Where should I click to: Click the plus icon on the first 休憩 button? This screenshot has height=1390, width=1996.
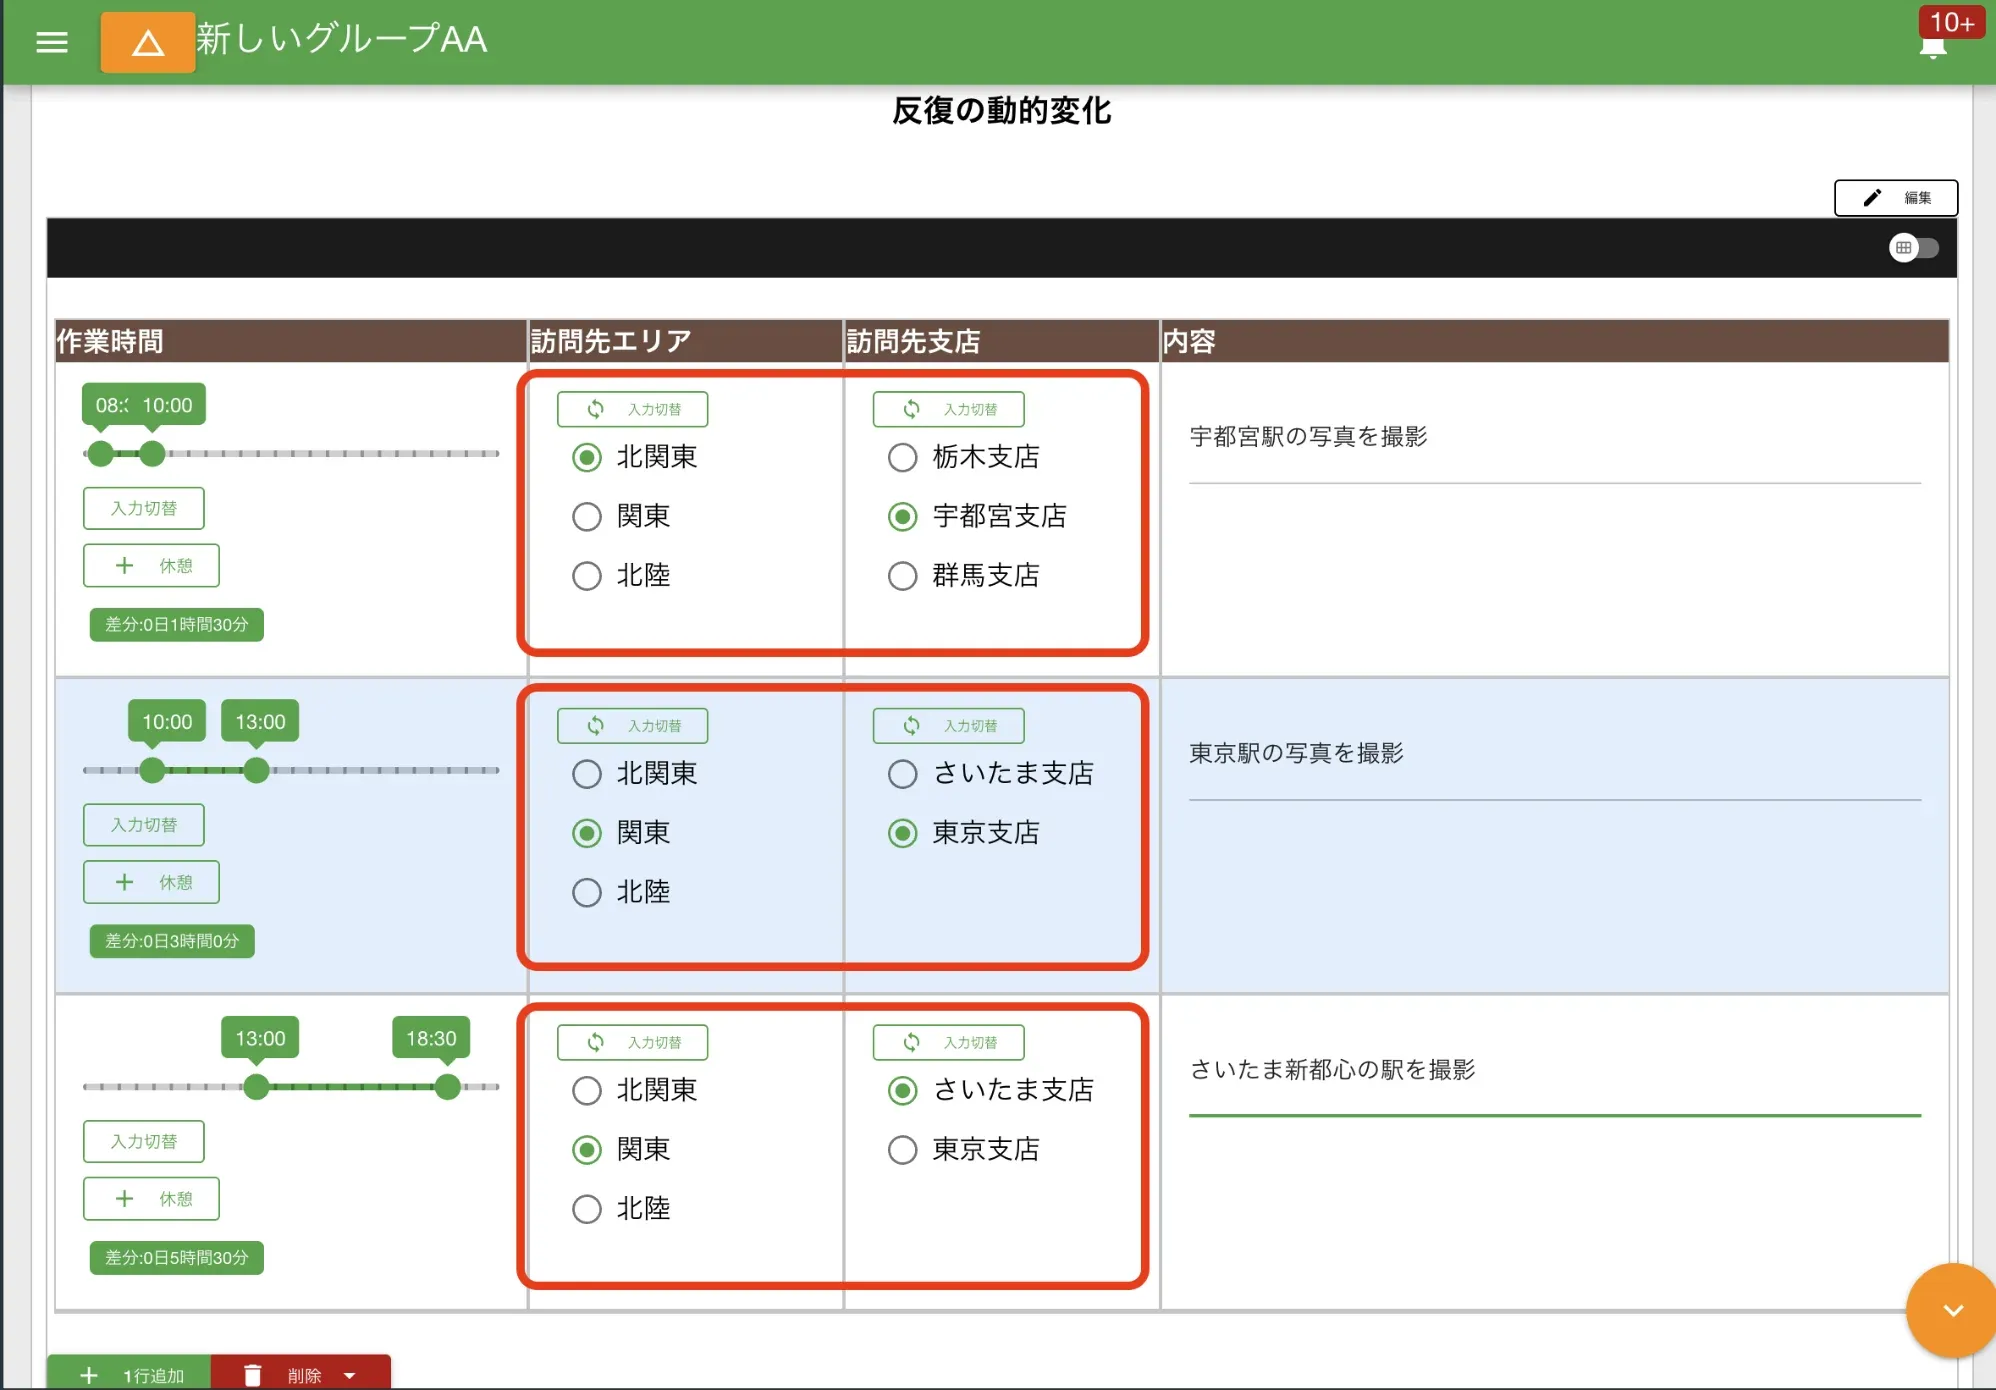coord(124,565)
